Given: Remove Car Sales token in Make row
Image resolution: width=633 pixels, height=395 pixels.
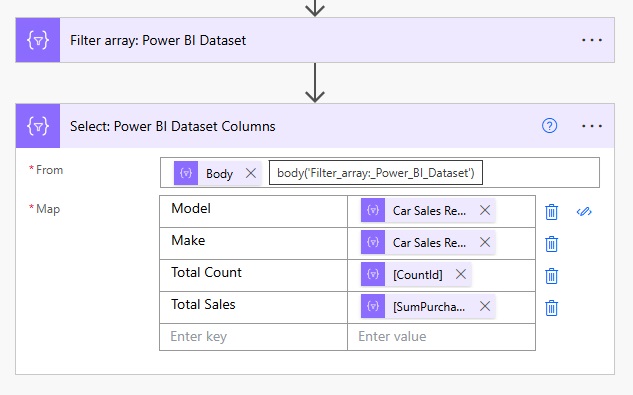Looking at the screenshot, I should [485, 242].
